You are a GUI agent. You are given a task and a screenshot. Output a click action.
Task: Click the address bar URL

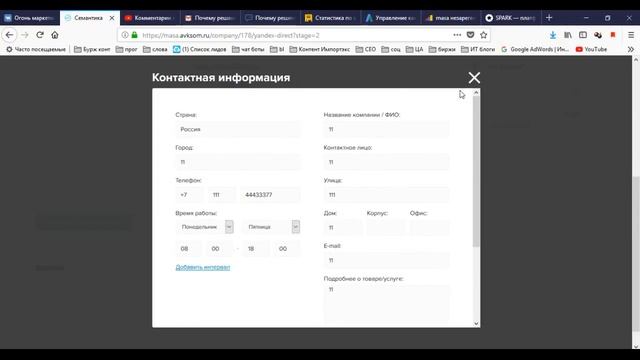(x=231, y=36)
